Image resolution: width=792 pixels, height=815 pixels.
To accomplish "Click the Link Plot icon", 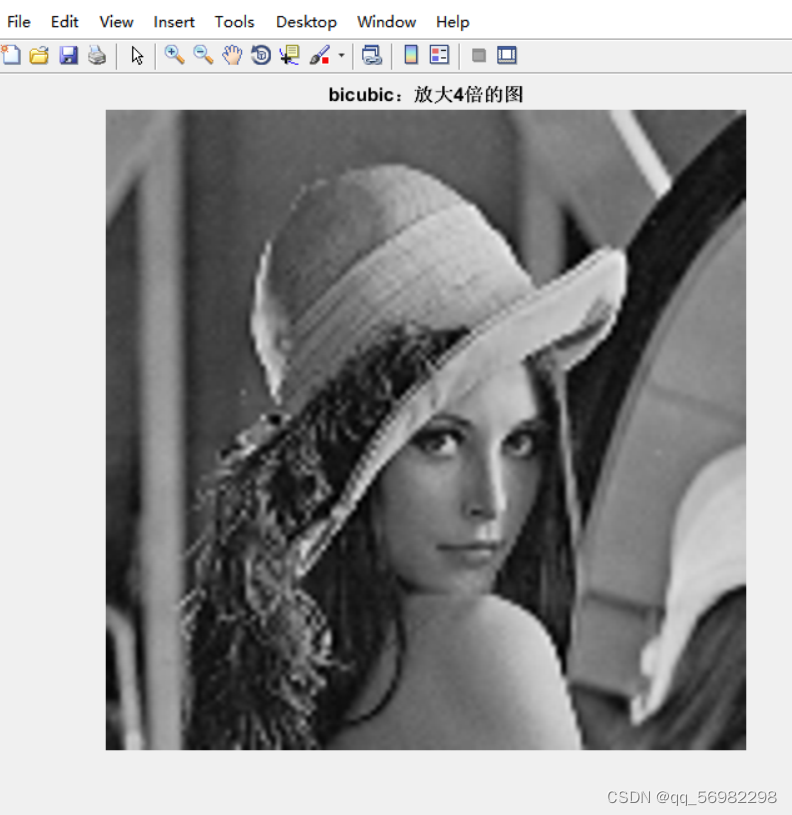I will pos(372,55).
